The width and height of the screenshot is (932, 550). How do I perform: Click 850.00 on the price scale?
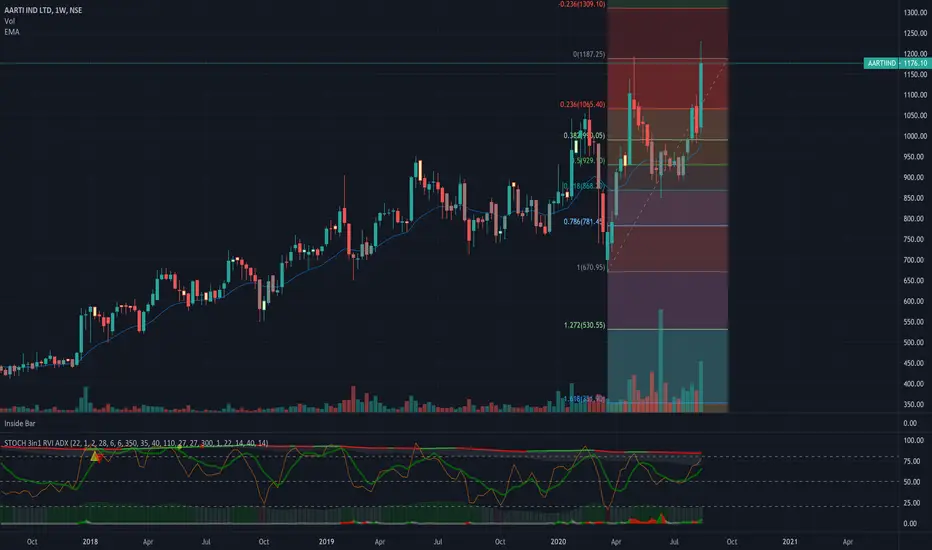915,198
